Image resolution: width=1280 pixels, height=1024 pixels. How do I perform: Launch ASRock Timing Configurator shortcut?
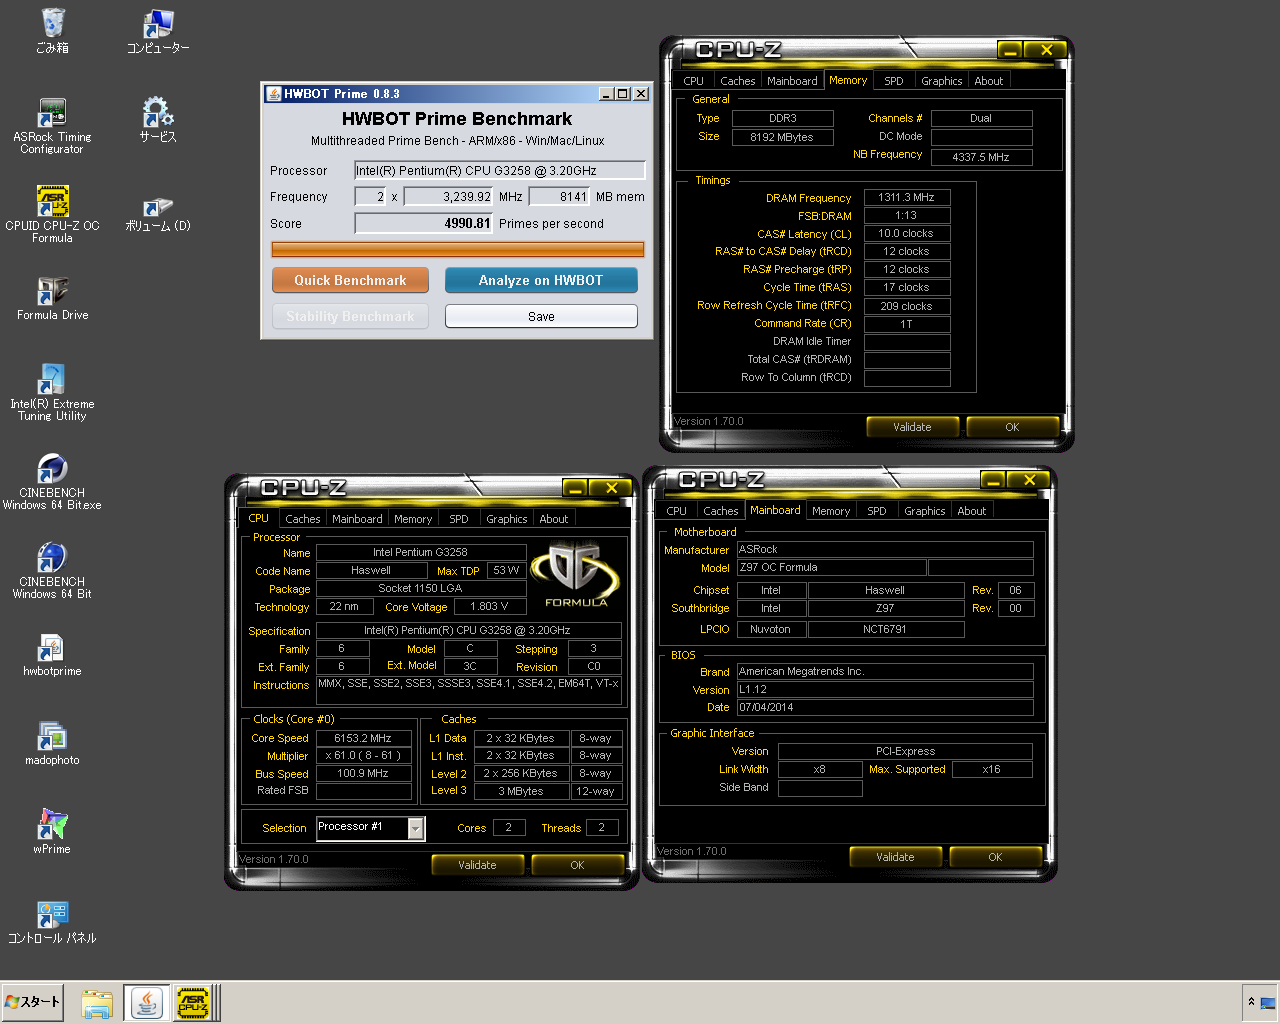tap(52, 126)
